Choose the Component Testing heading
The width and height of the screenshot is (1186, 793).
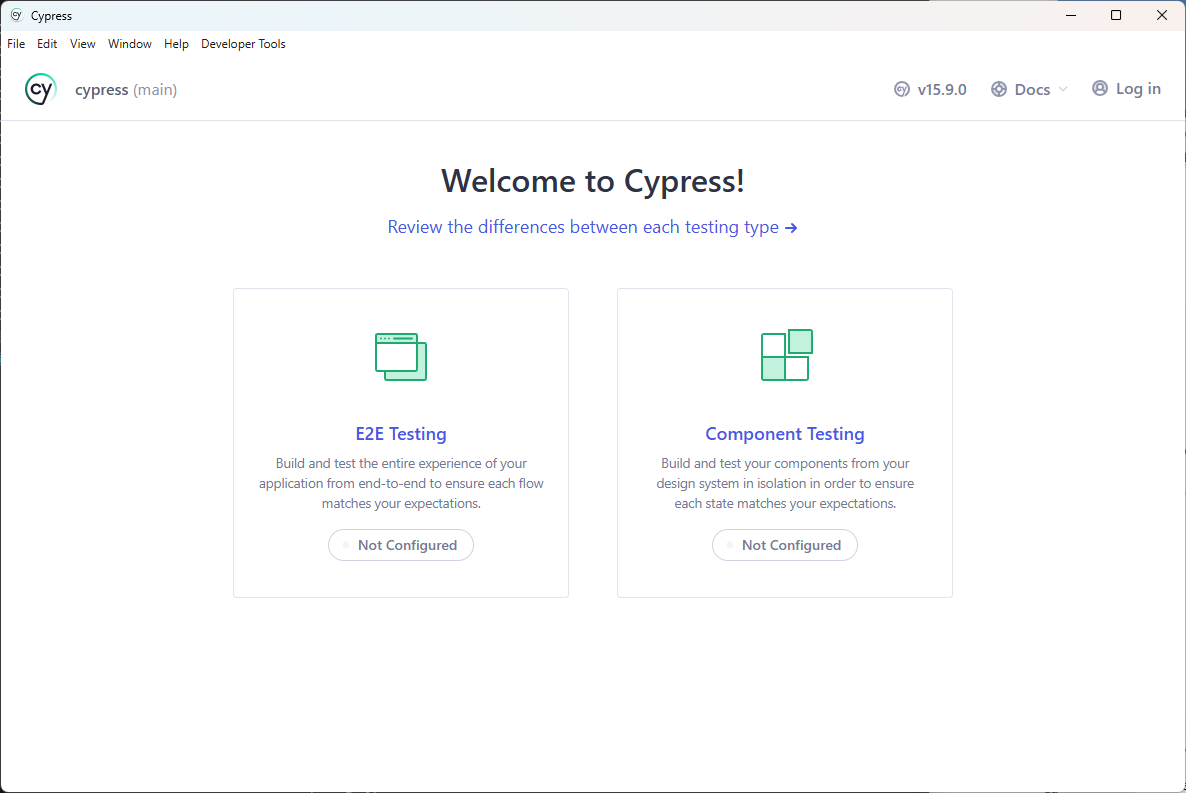click(x=785, y=434)
